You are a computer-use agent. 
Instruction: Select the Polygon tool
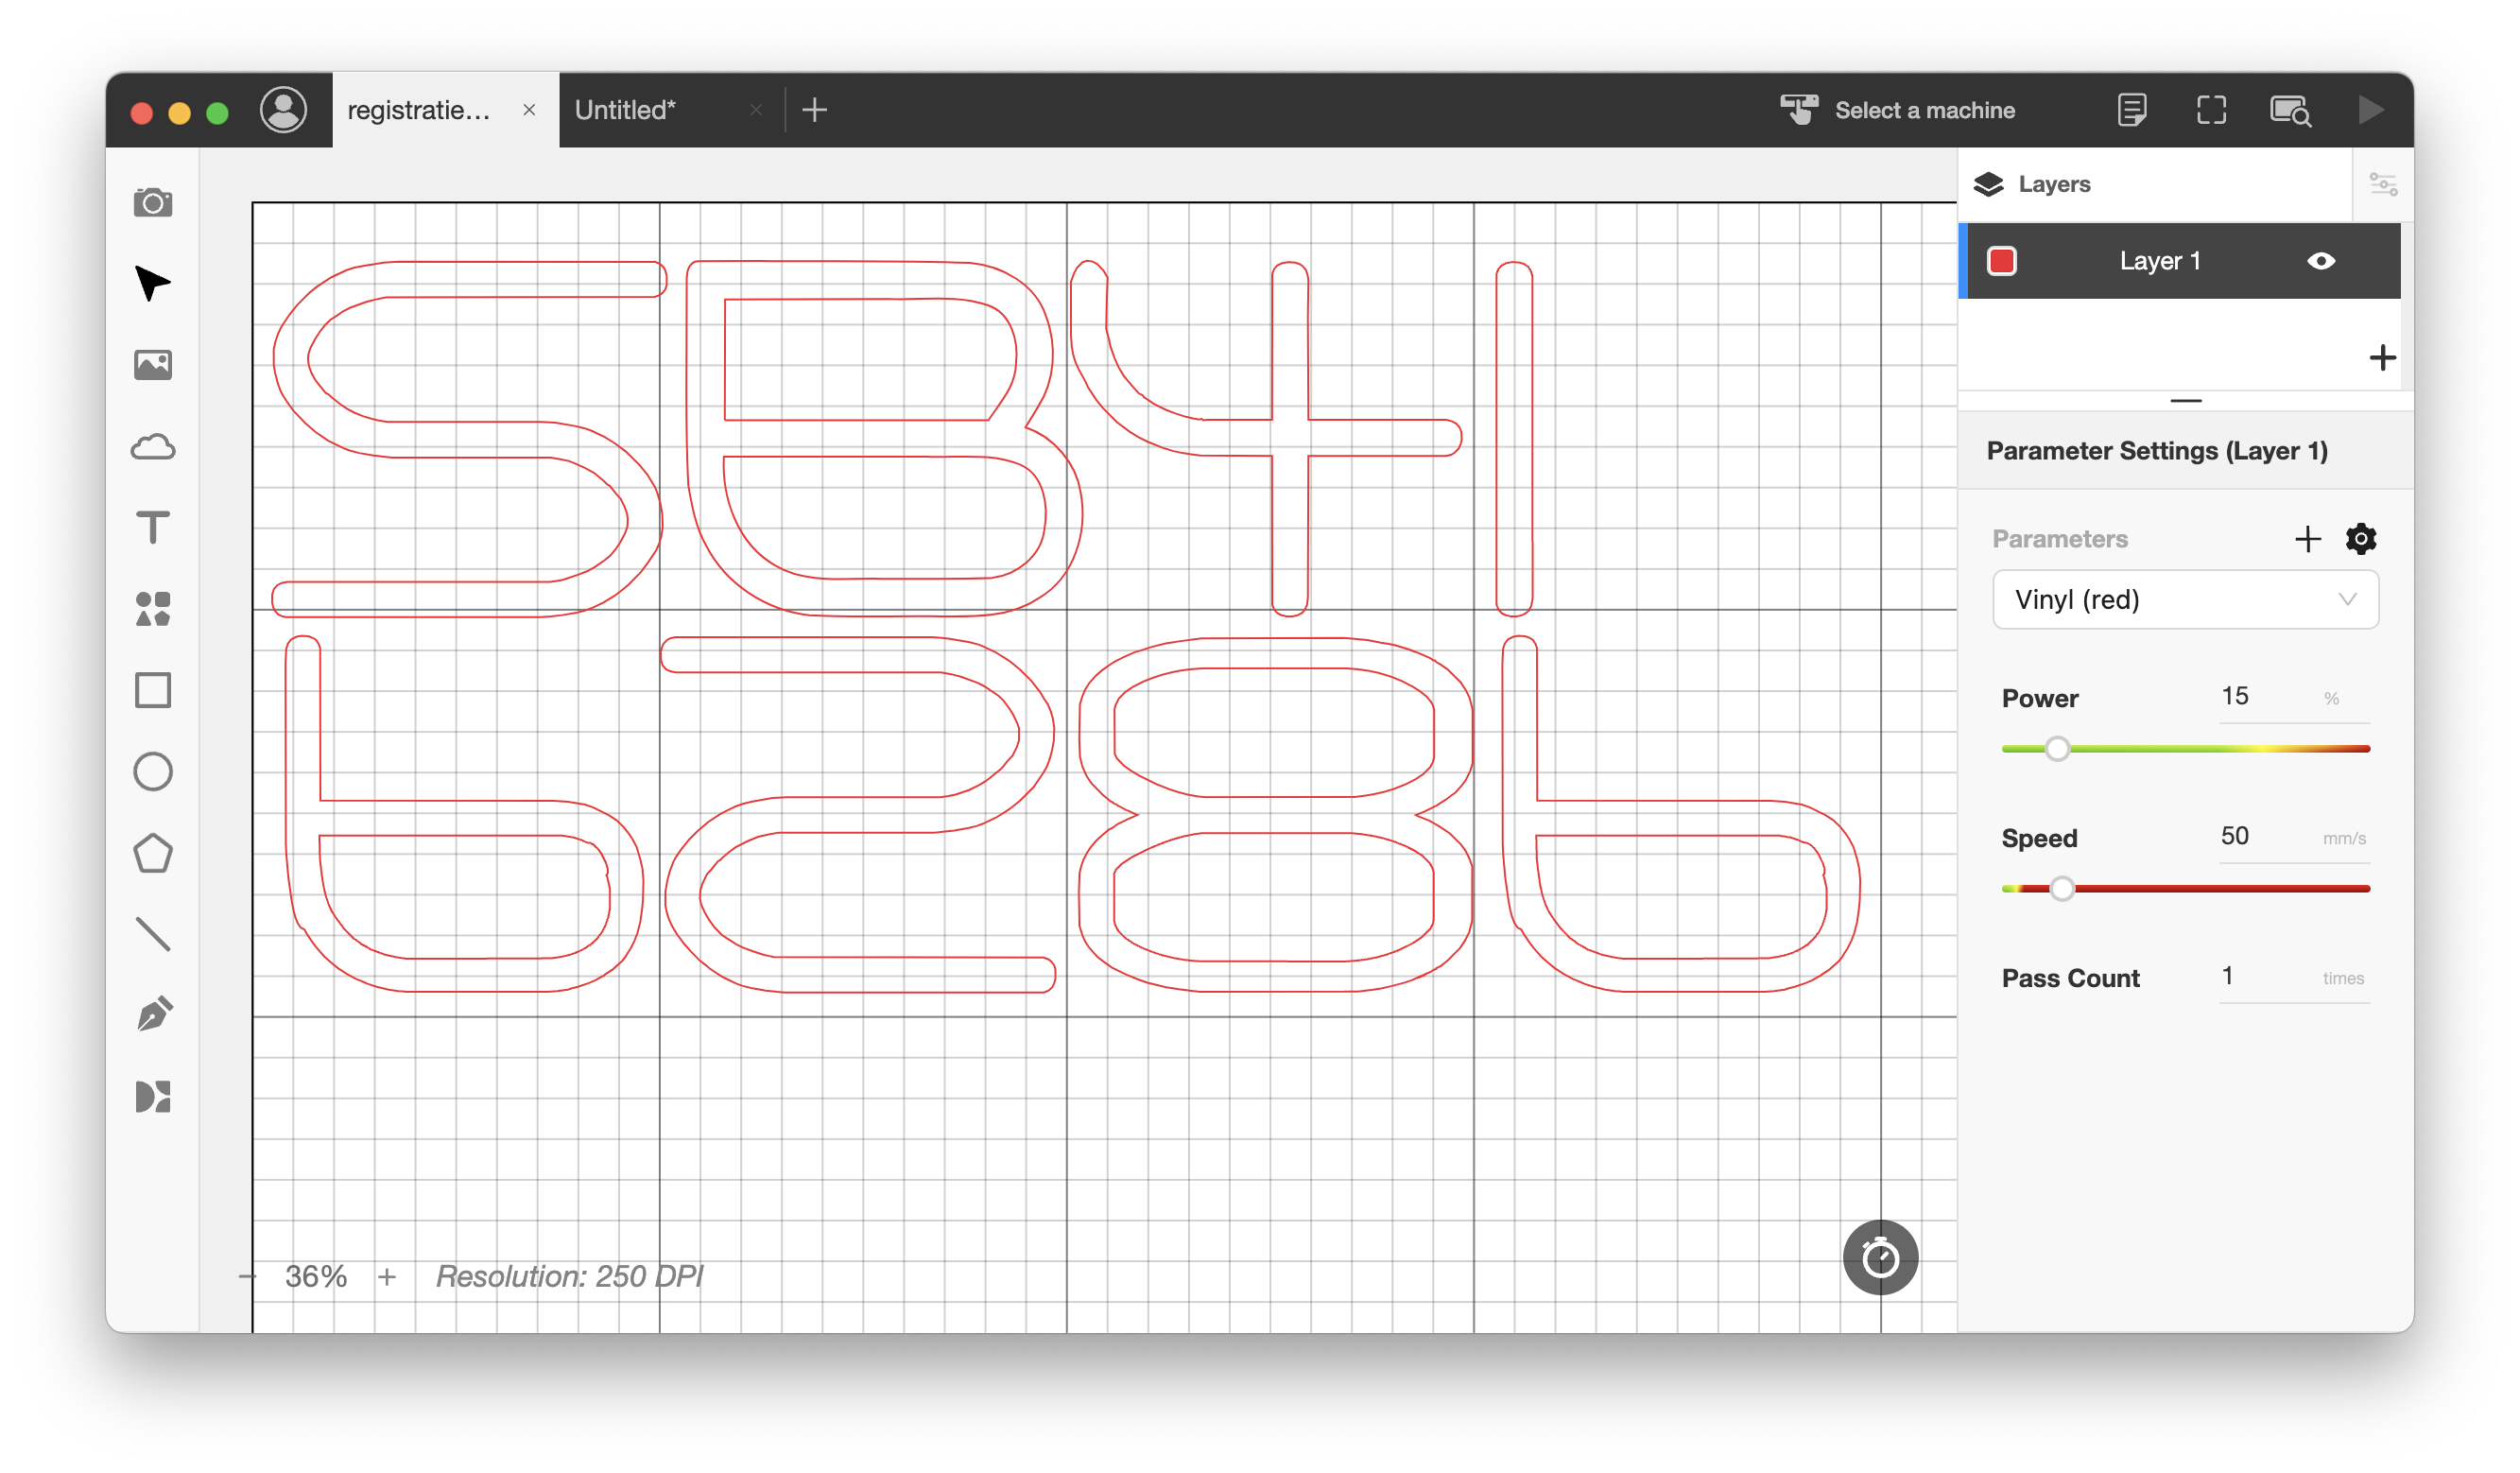(153, 853)
